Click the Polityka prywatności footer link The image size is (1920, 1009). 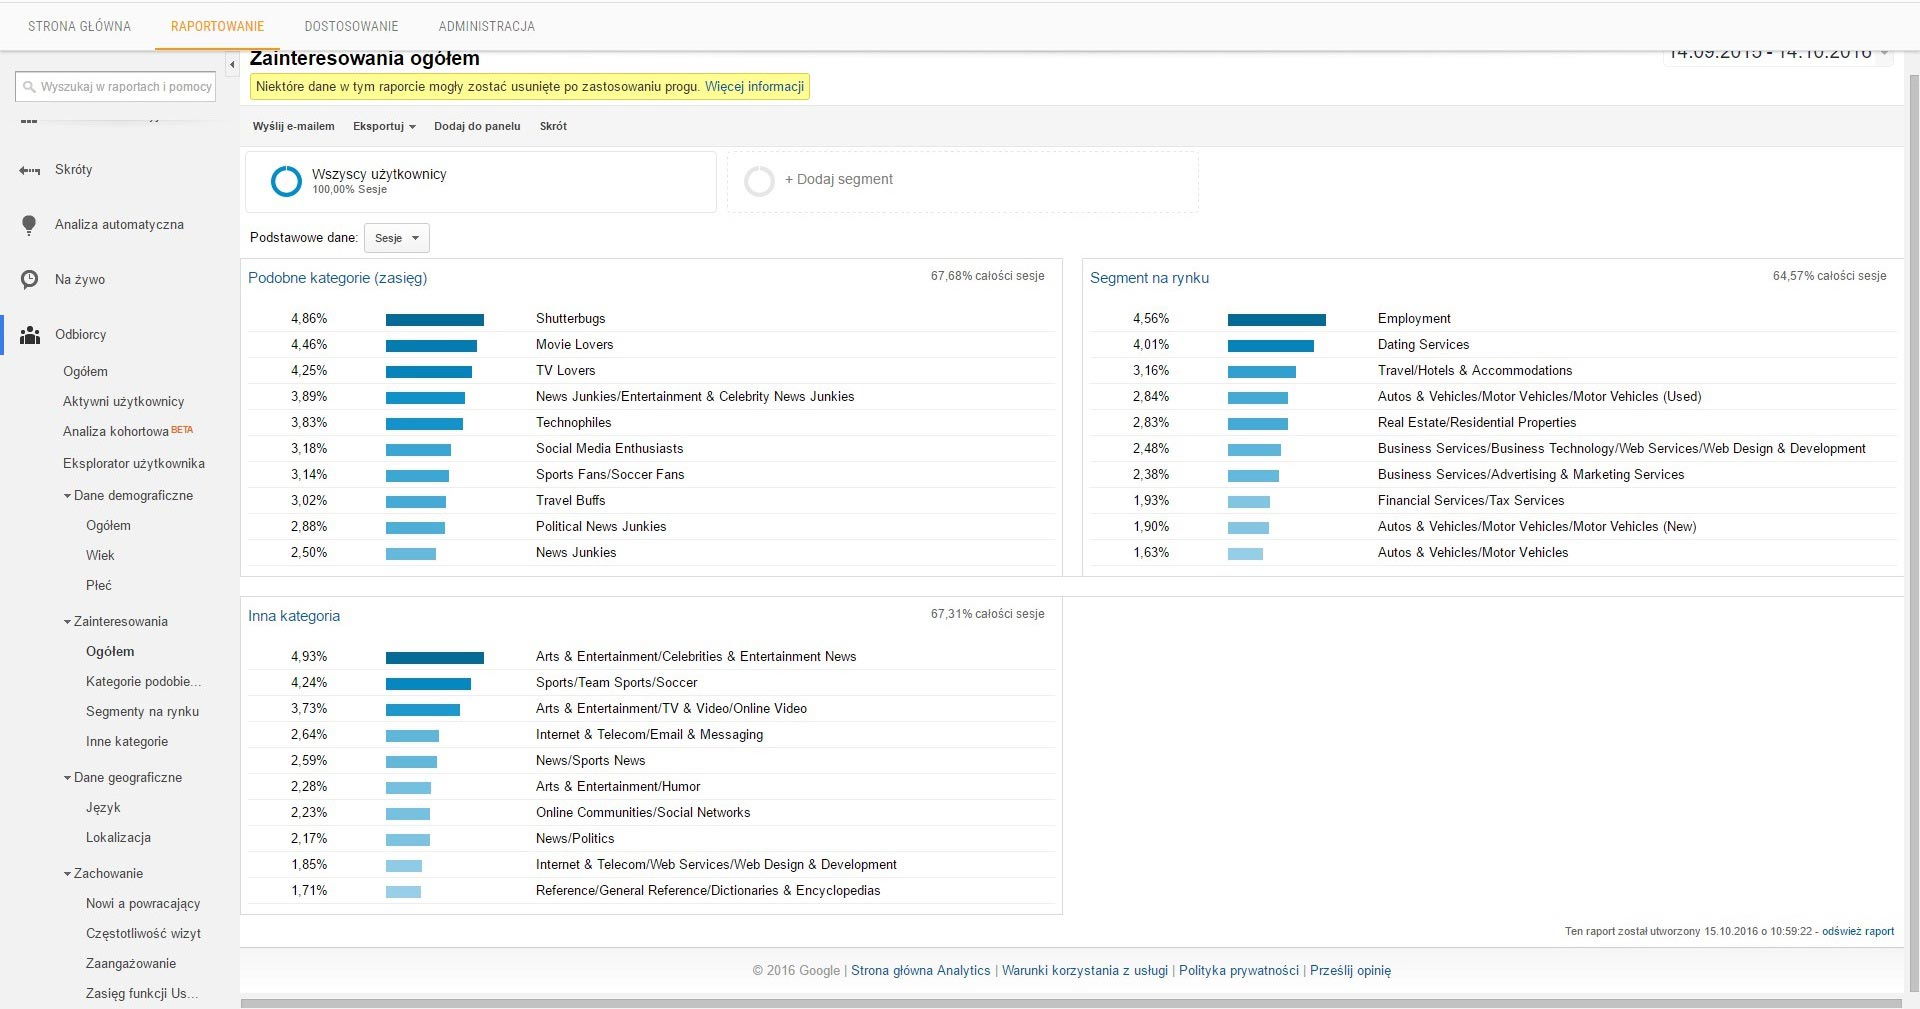(1239, 970)
